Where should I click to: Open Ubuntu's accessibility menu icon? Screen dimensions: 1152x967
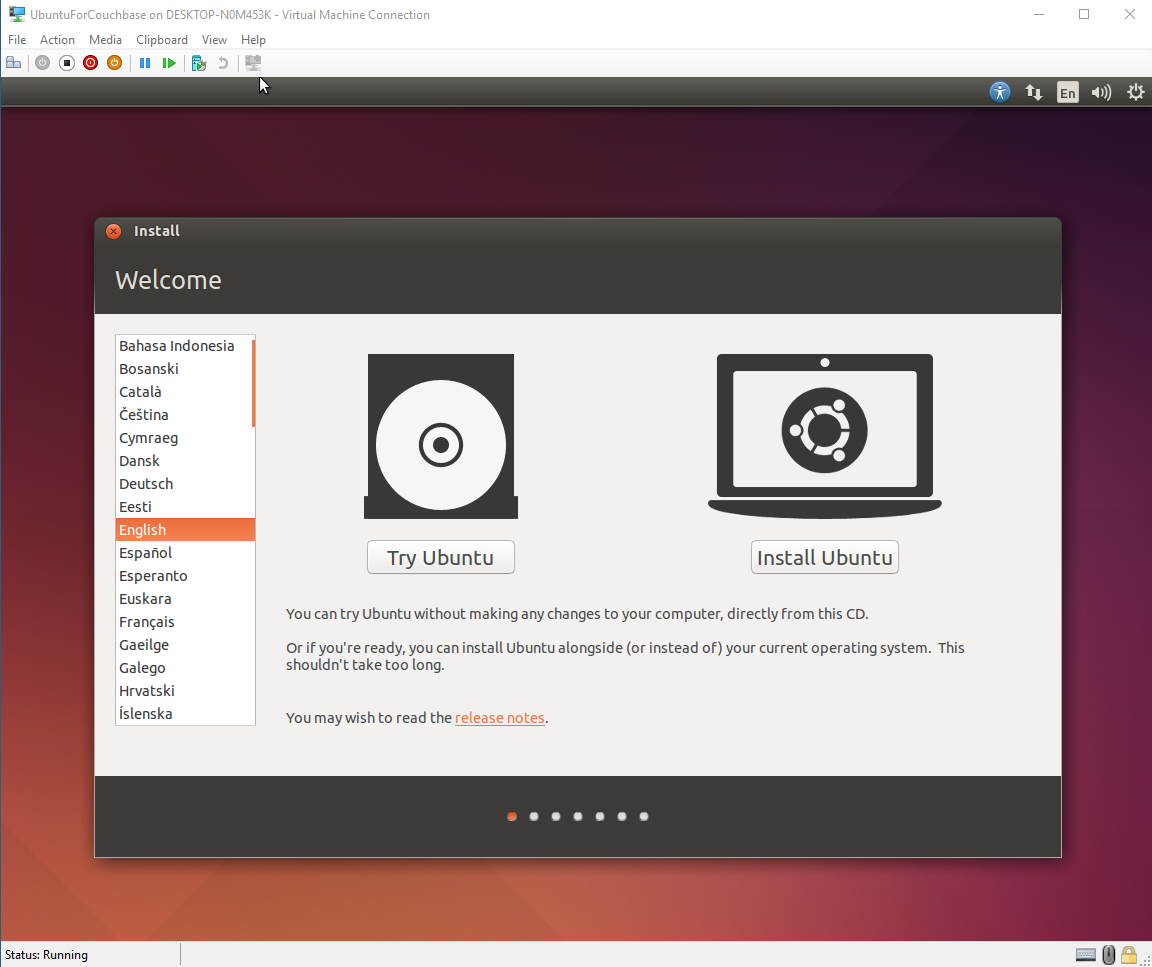click(999, 91)
